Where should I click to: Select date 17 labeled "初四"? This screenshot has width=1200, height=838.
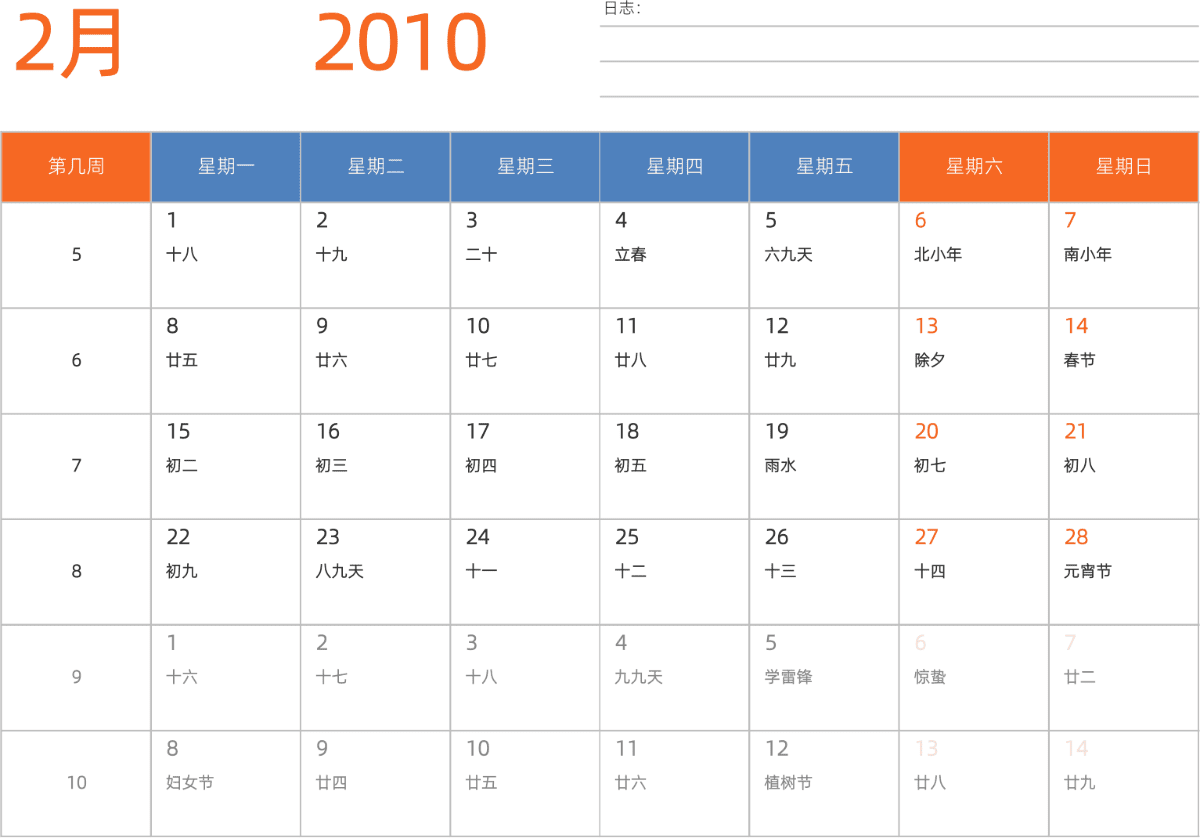pos(525,466)
